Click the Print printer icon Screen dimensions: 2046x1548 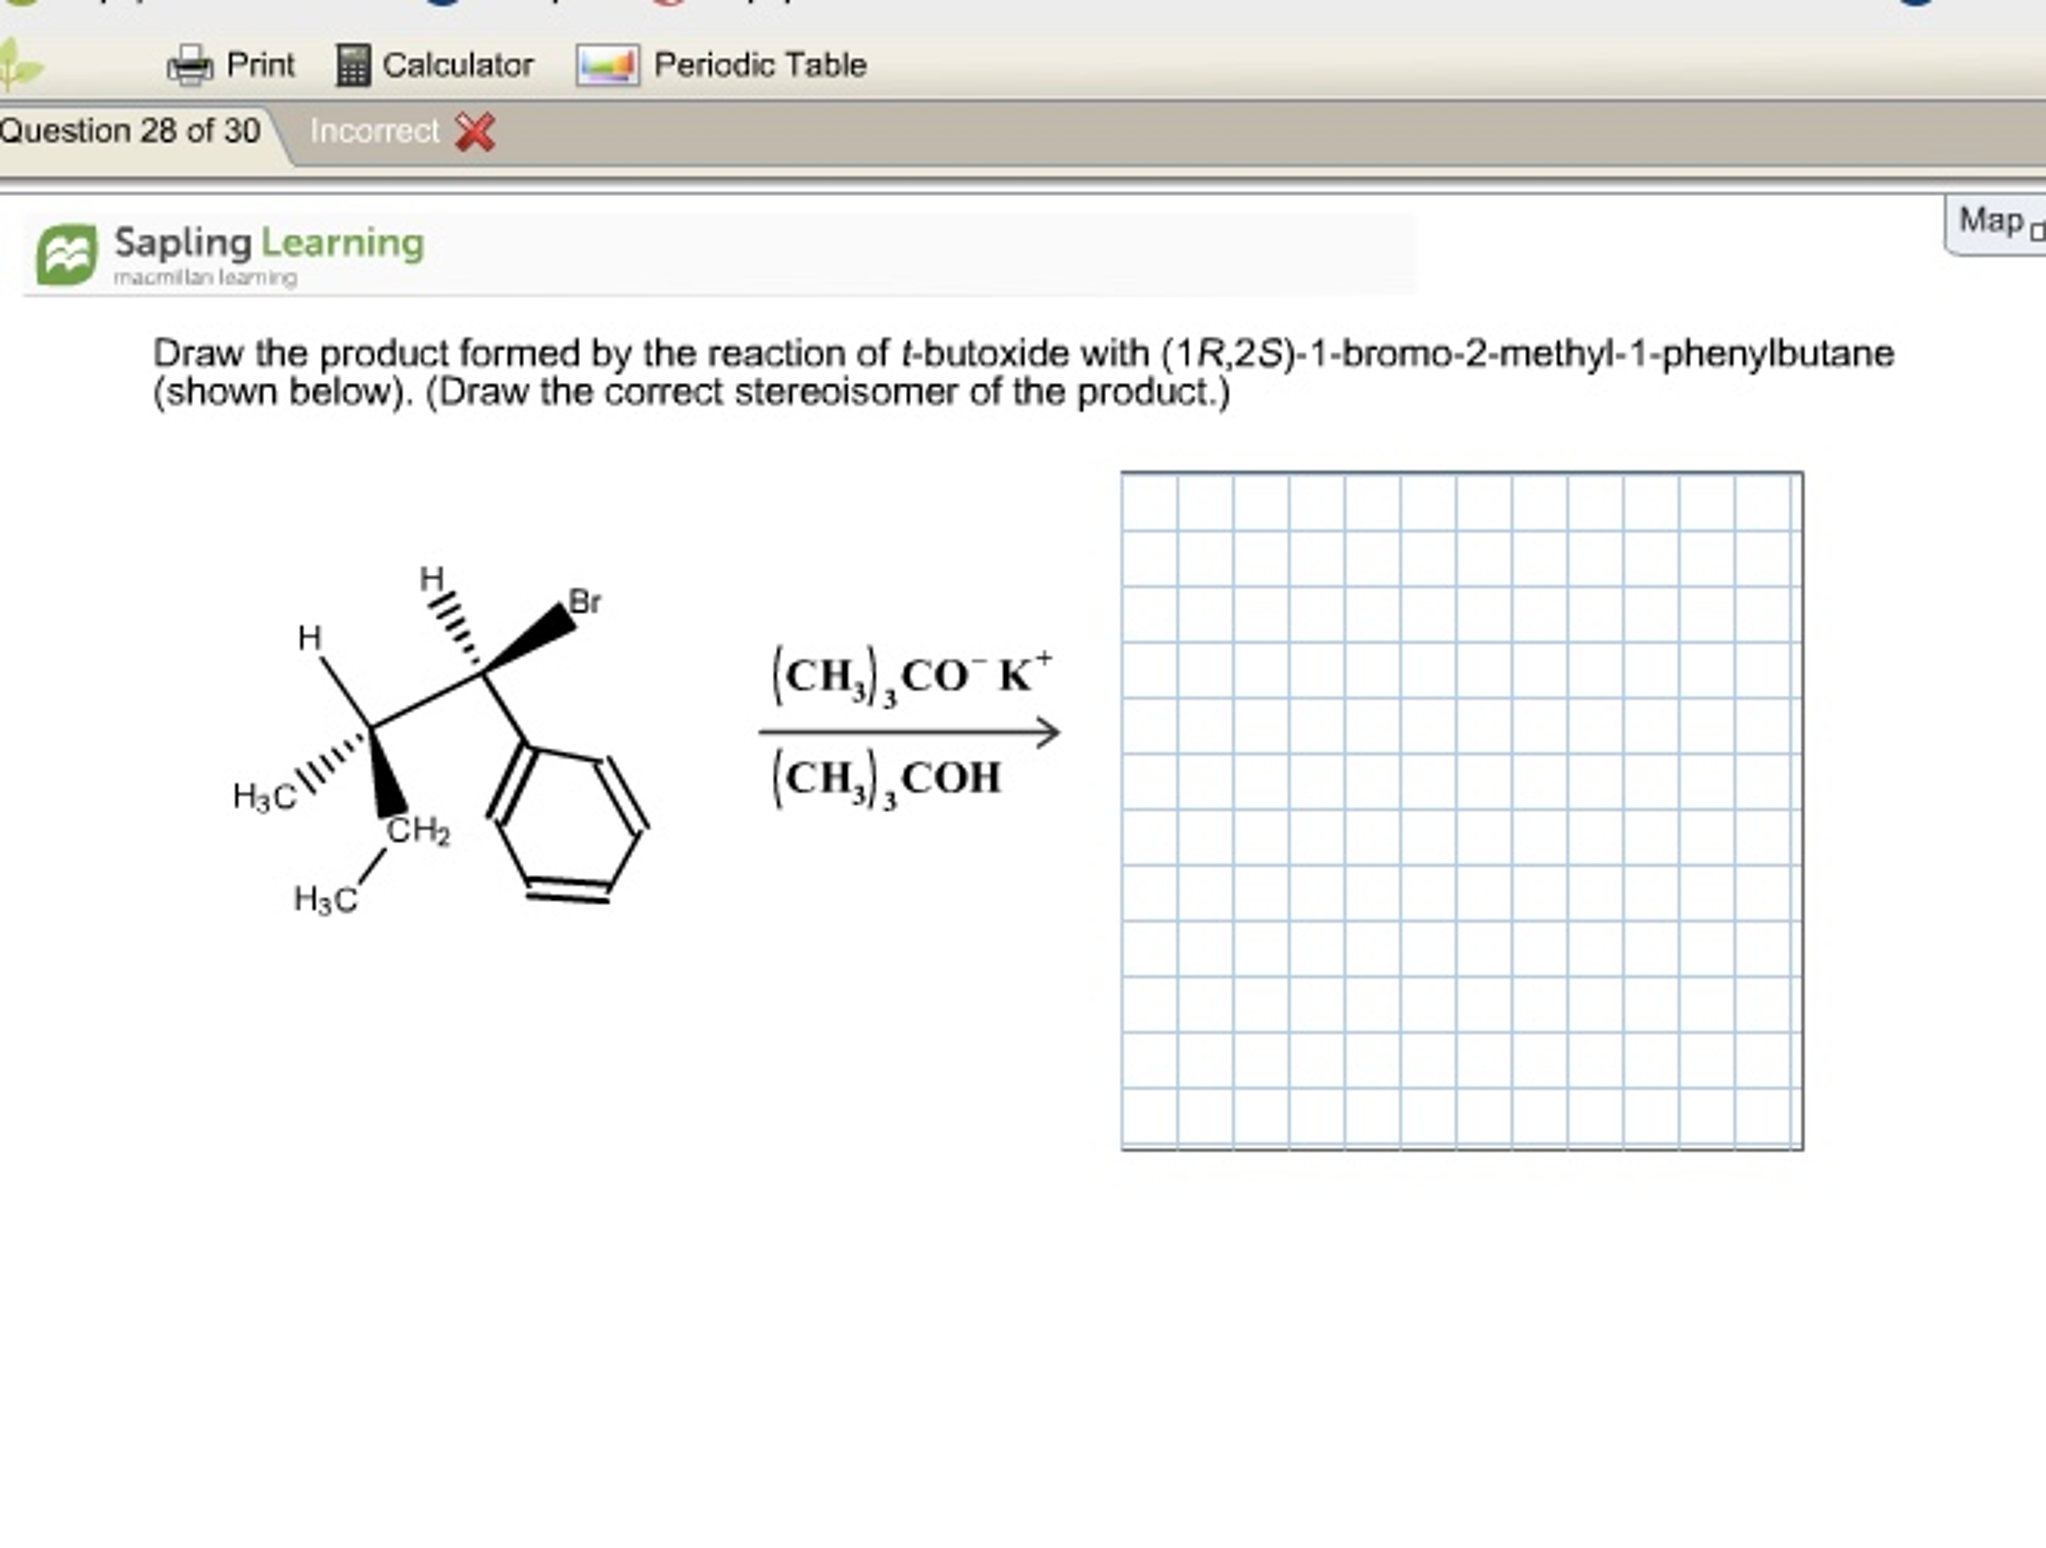click(190, 65)
